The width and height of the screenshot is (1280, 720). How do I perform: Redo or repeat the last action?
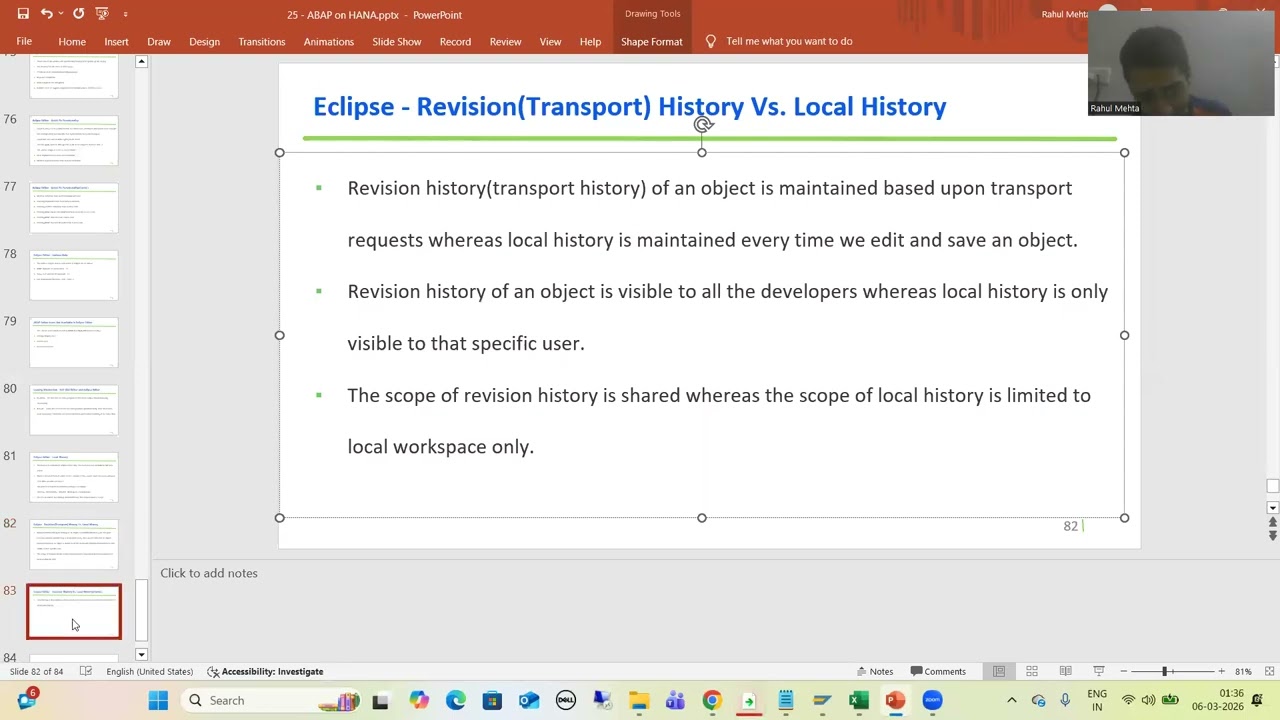pyautogui.click(x=78, y=14)
